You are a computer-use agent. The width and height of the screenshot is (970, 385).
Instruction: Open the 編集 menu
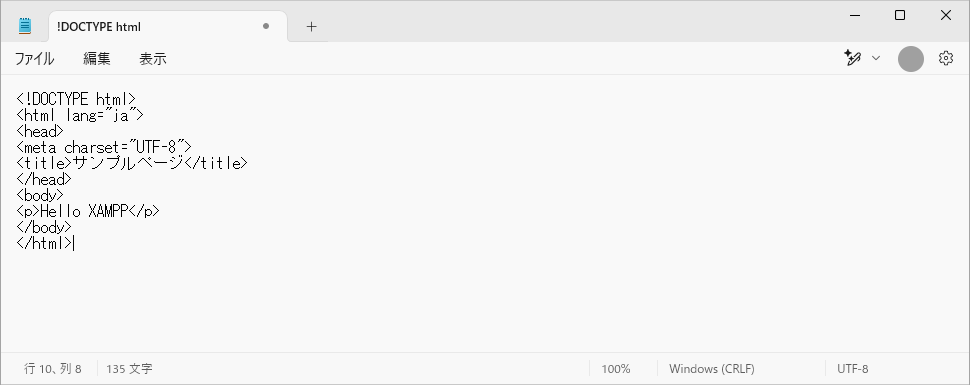click(97, 59)
